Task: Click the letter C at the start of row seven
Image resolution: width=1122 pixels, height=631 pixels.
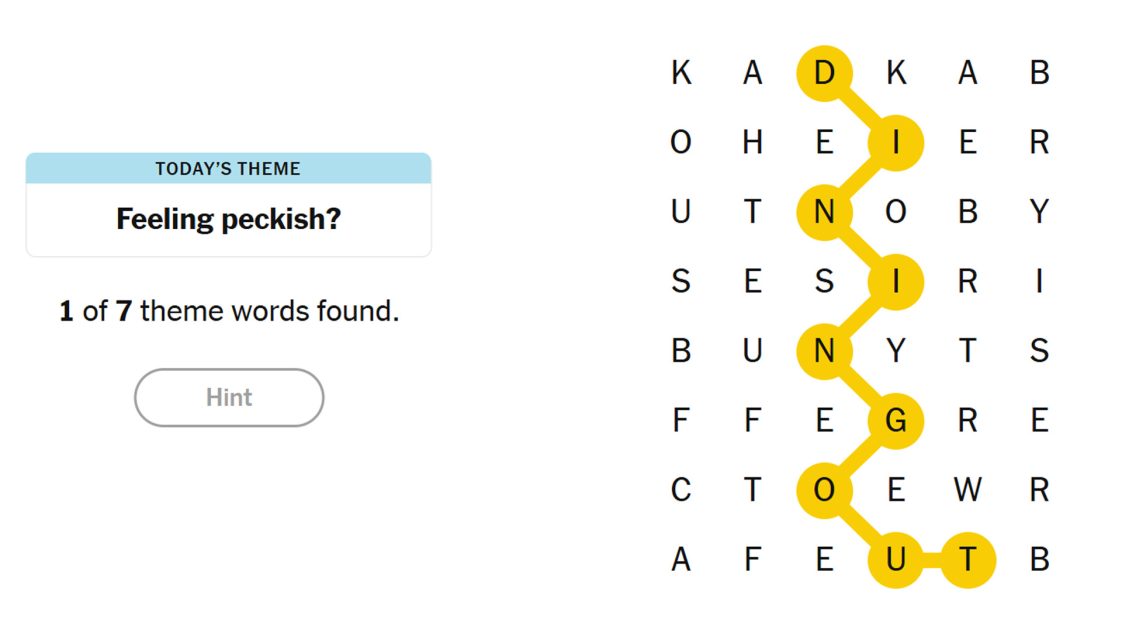Action: [x=681, y=490]
